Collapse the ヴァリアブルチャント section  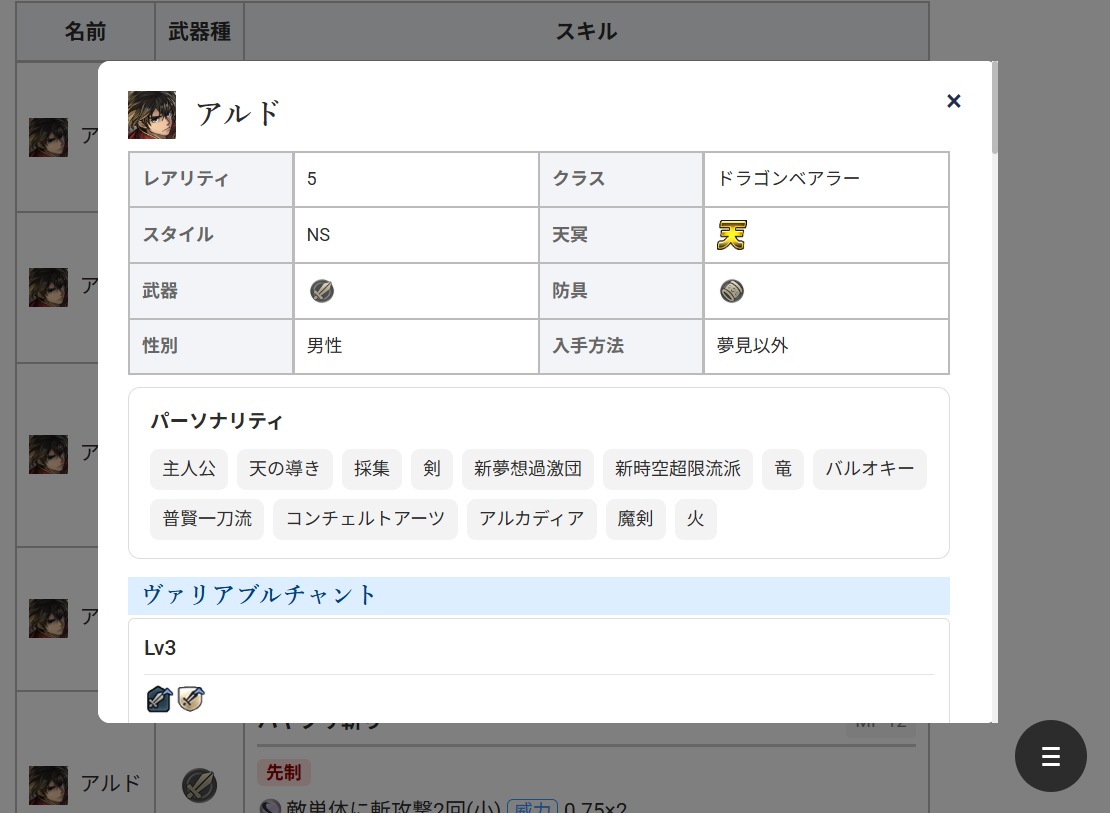click(x=540, y=595)
